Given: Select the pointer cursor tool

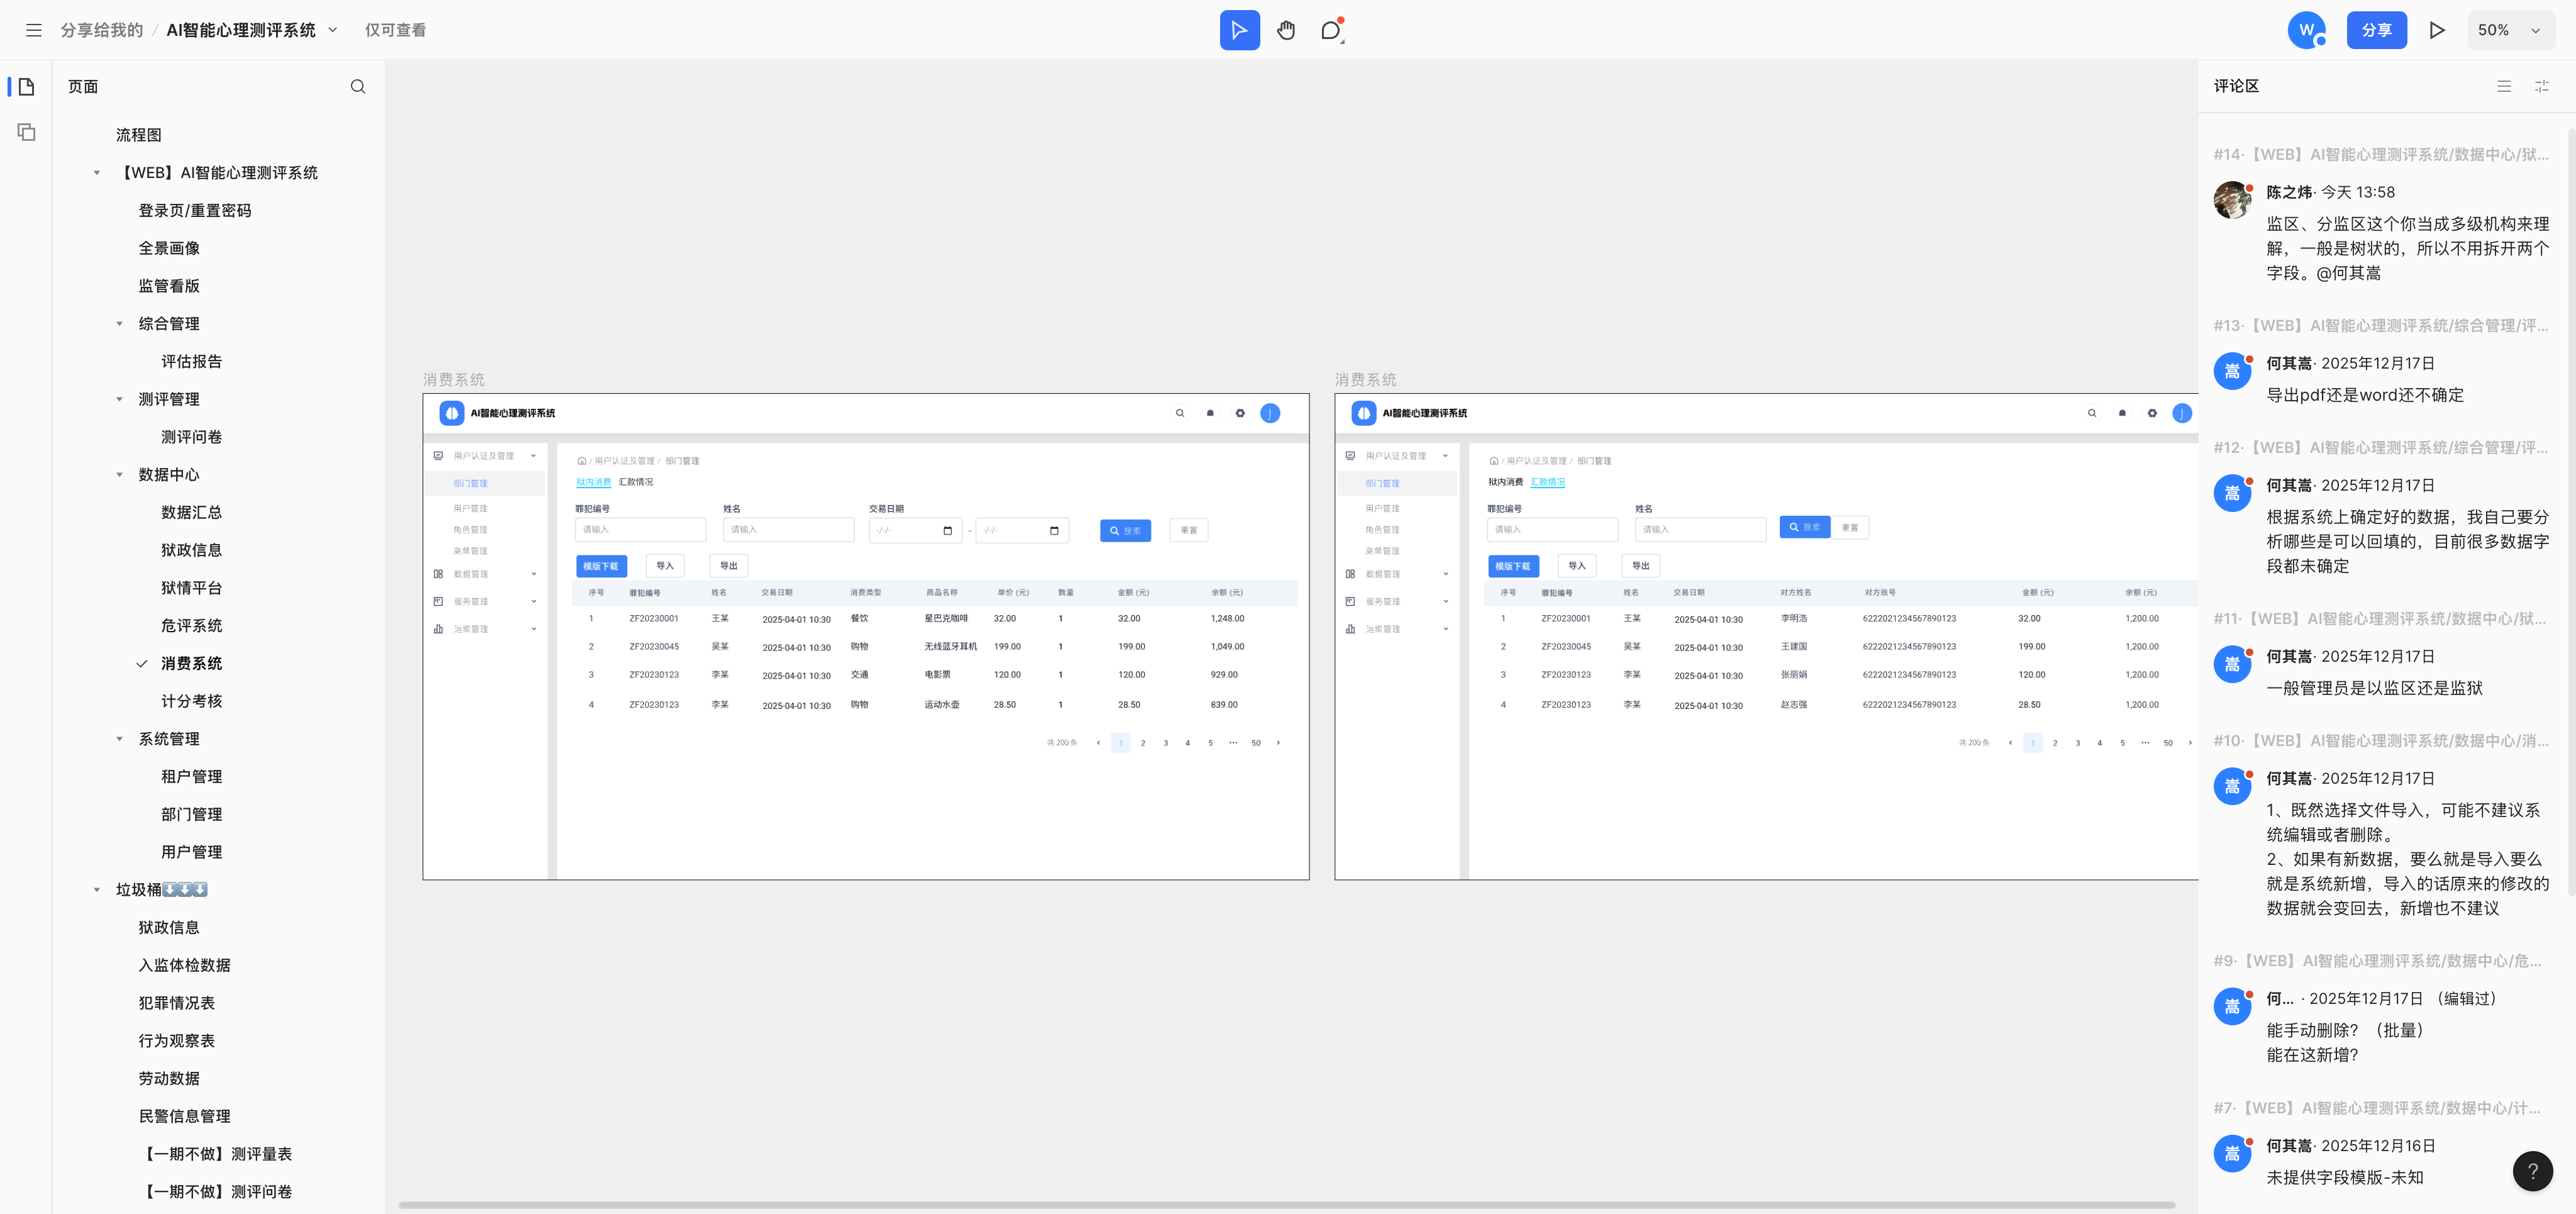Looking at the screenshot, I should click(x=1239, y=30).
